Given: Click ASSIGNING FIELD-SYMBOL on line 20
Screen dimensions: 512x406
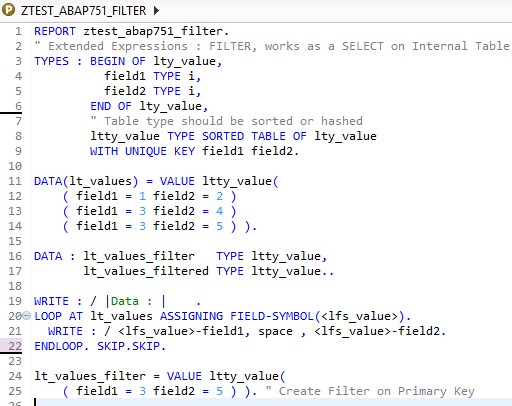Looking at the screenshot, I should pyautogui.click(x=237, y=316).
